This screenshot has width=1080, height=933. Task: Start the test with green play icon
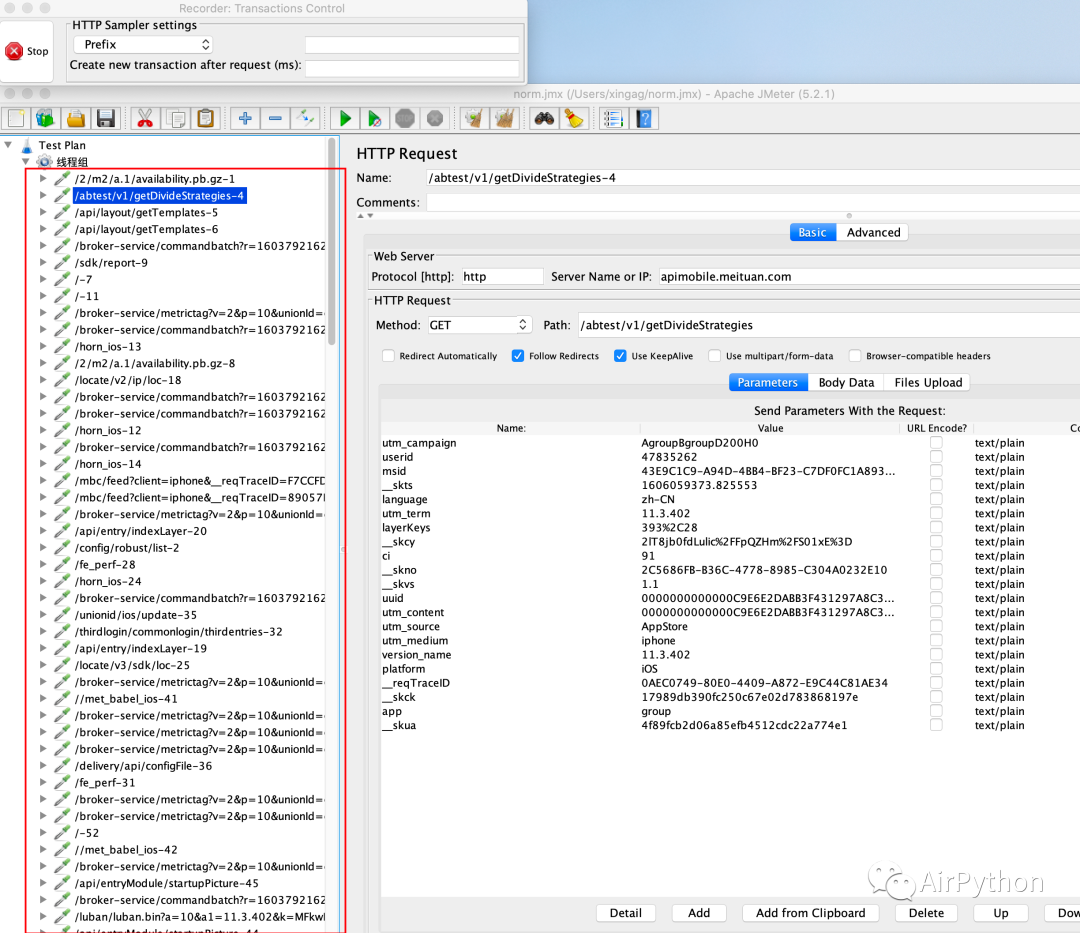point(345,118)
